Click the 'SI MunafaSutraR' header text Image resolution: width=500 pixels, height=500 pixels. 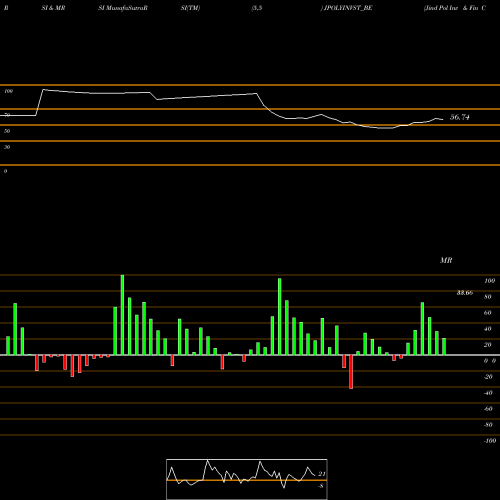click(x=123, y=8)
